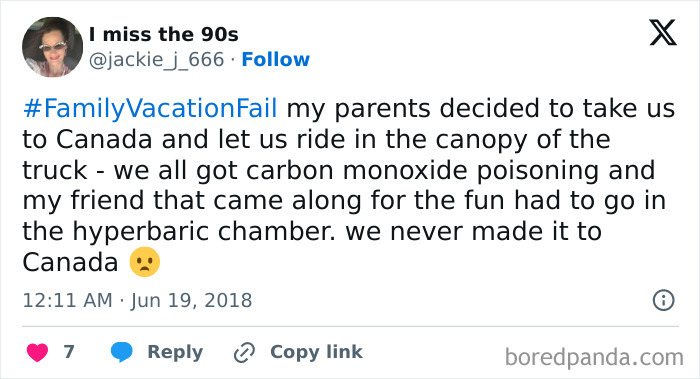Open the tweet info circle icon
This screenshot has height=379, width=700.
coord(663,300)
